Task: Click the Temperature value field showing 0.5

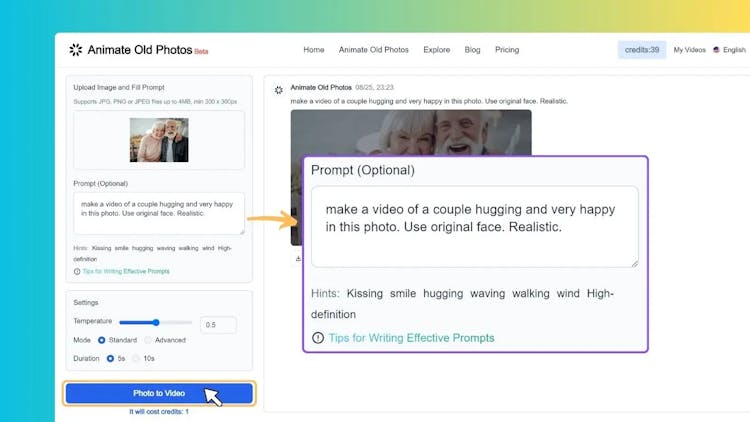Action: tap(218, 324)
